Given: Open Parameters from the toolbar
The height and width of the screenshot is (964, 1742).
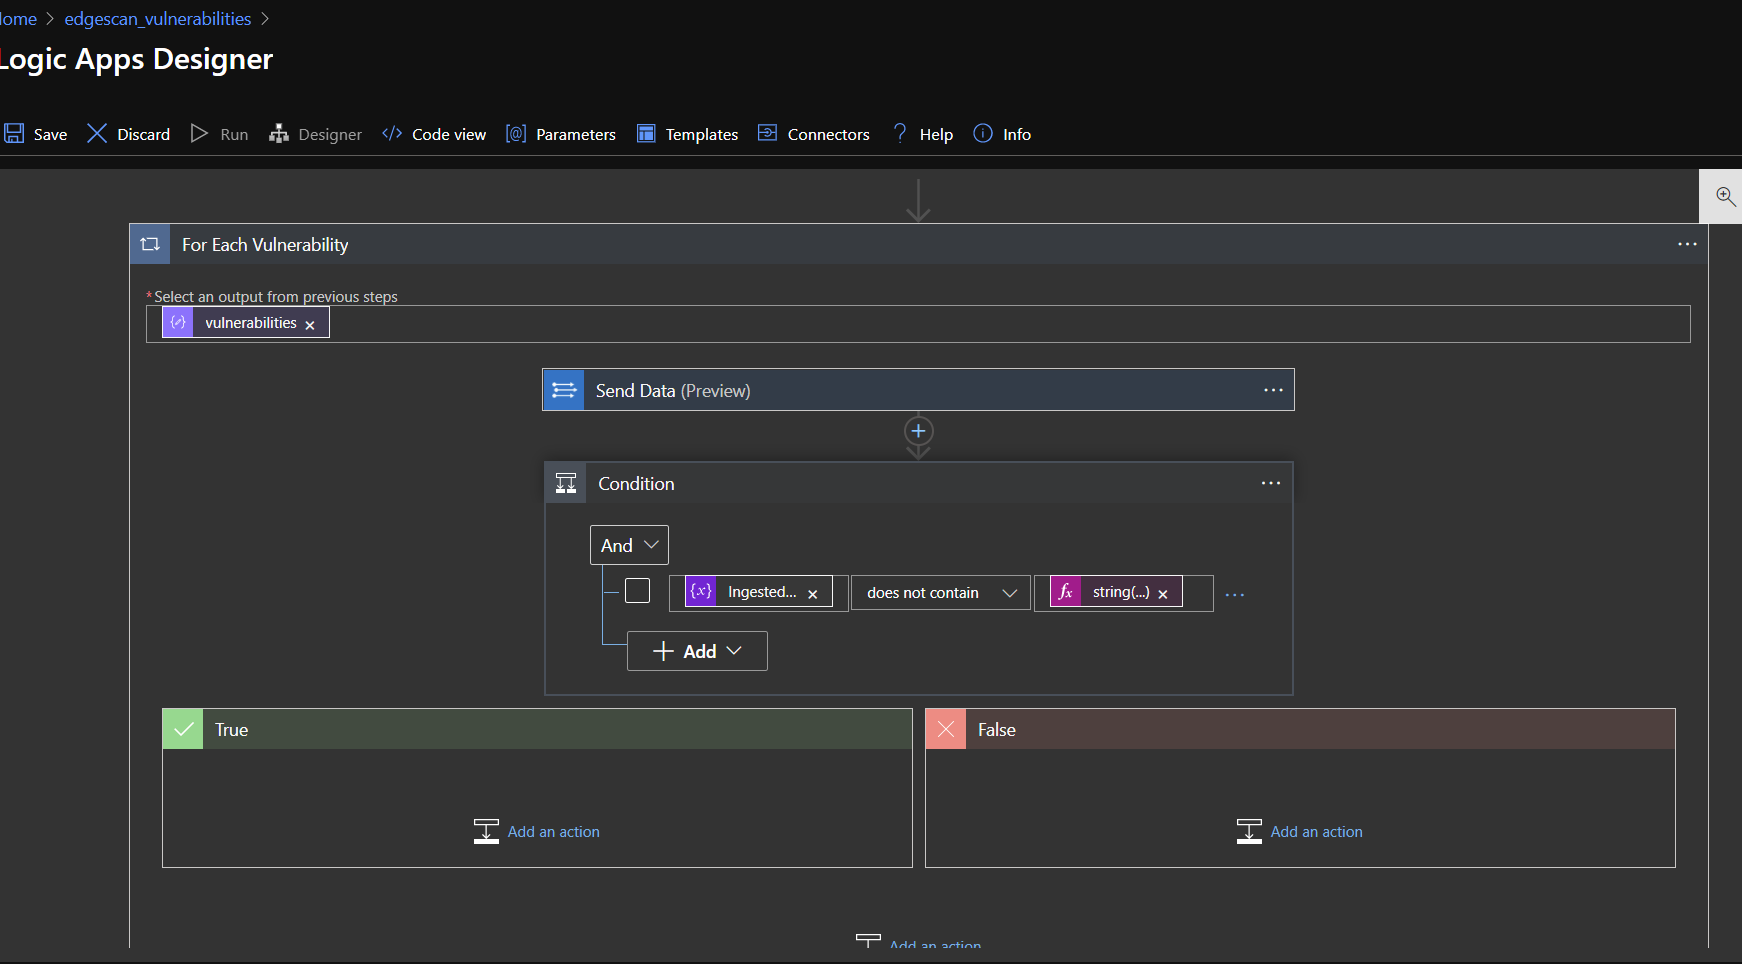Looking at the screenshot, I should 561,134.
